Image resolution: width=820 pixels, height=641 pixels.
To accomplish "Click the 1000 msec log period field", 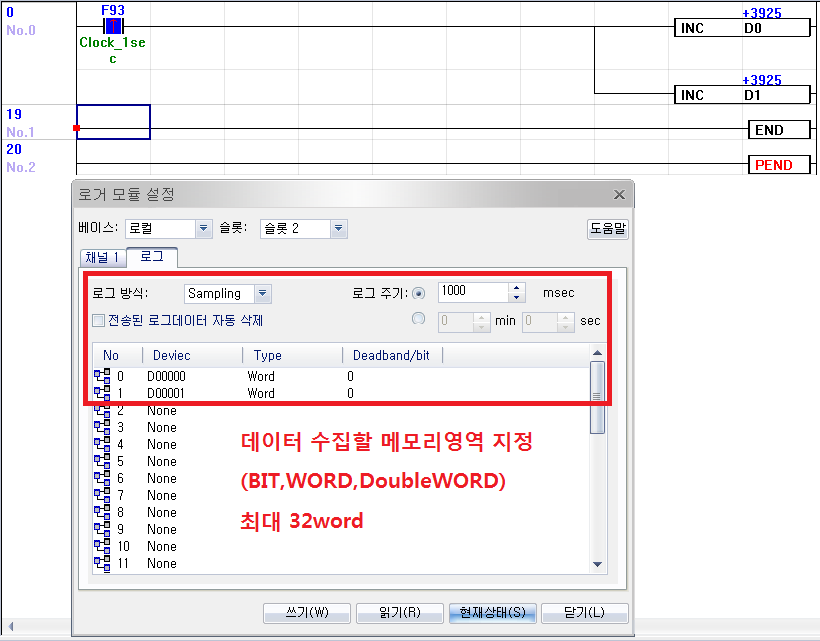I will 473,292.
